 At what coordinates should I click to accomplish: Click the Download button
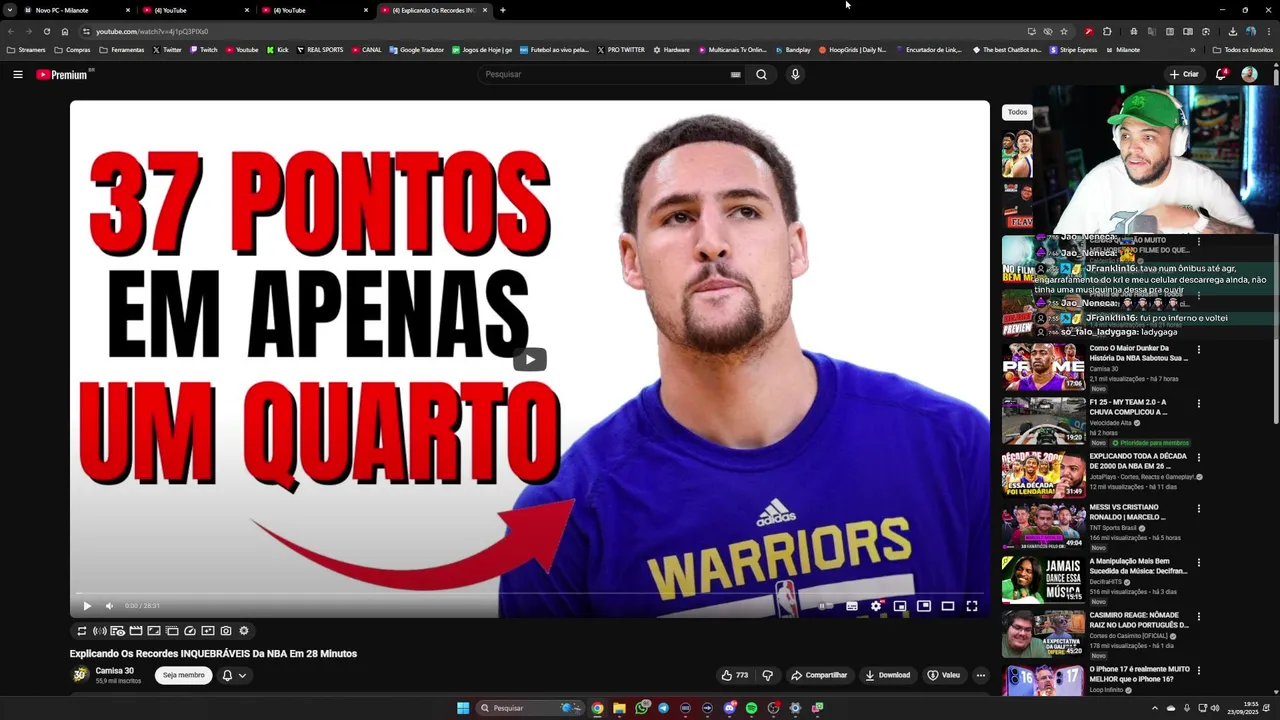point(888,675)
